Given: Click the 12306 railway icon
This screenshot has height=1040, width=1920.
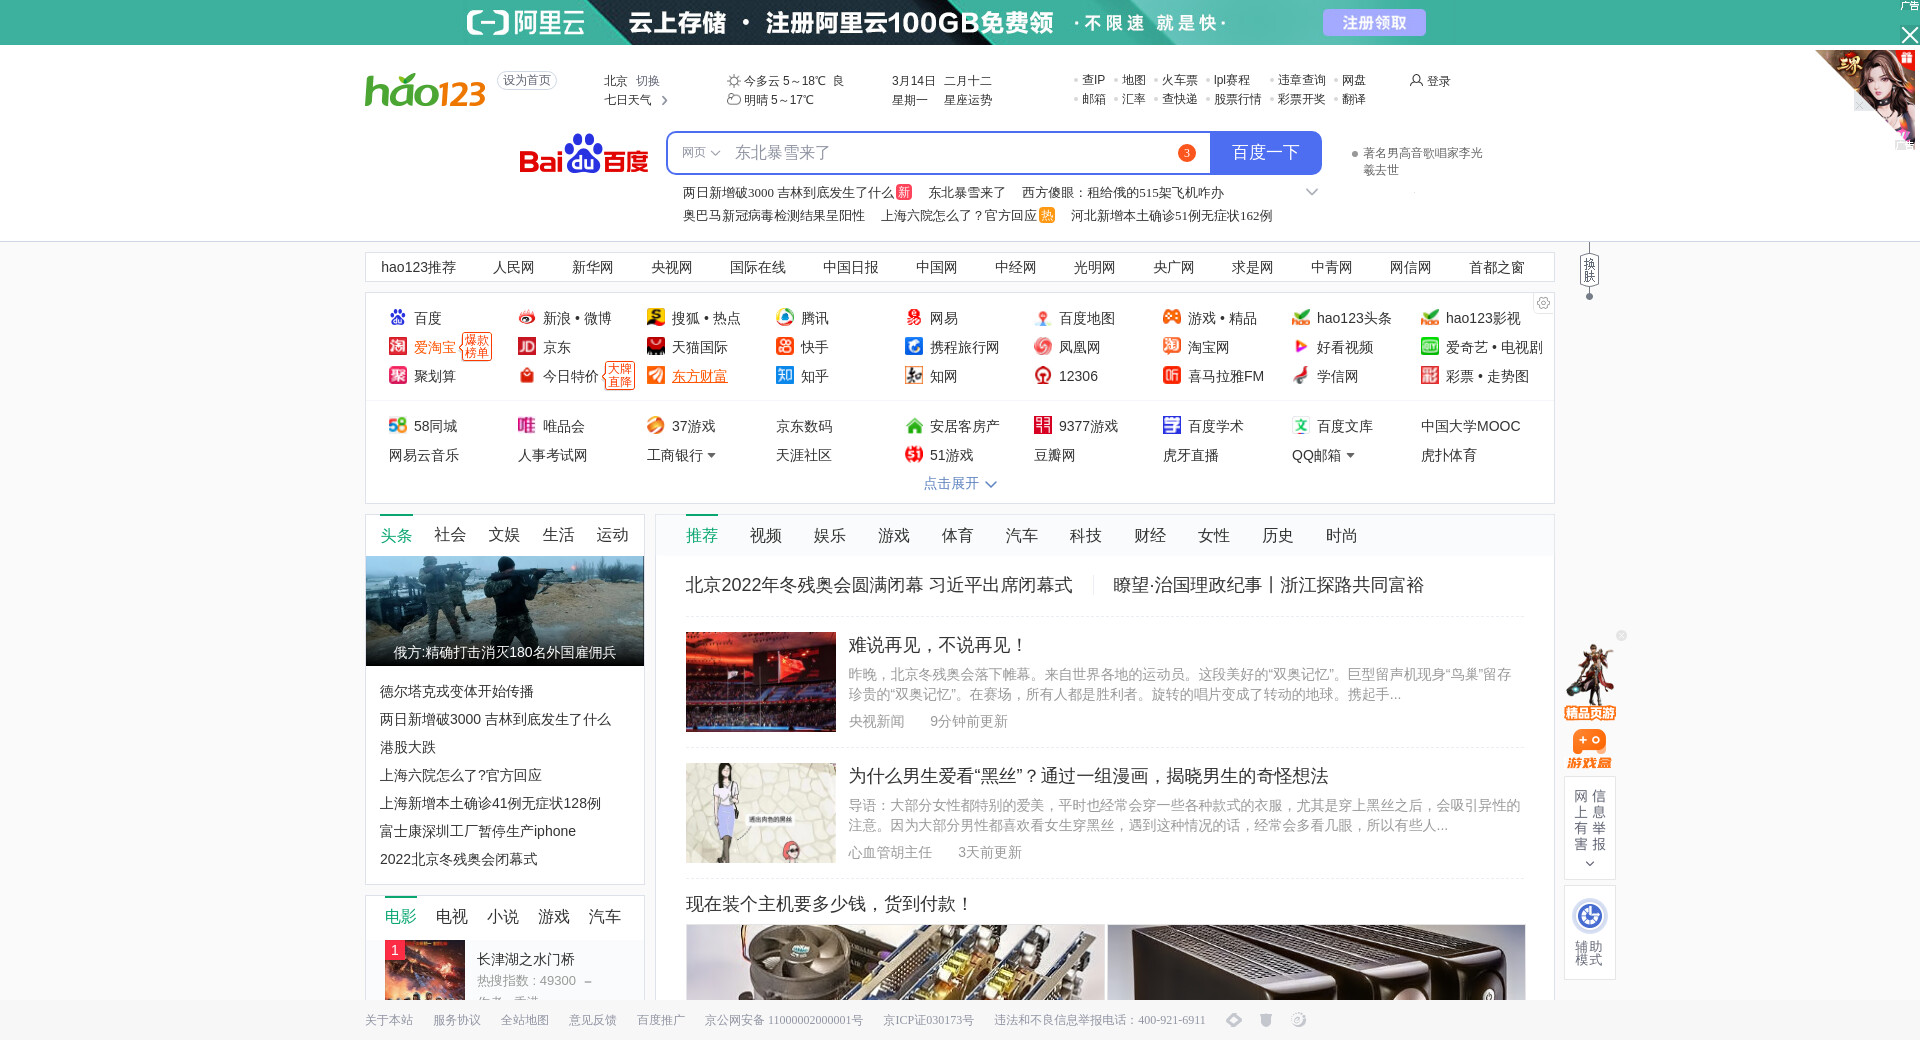Looking at the screenshot, I should tap(1043, 376).
